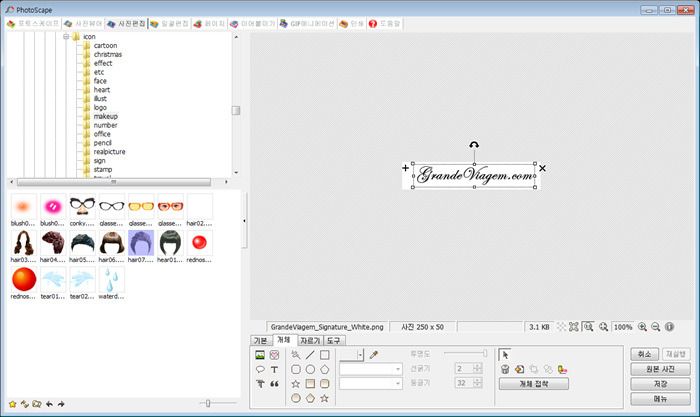The image size is (700, 417).
Task: Click the insert photo object icon
Action: [x=260, y=355]
